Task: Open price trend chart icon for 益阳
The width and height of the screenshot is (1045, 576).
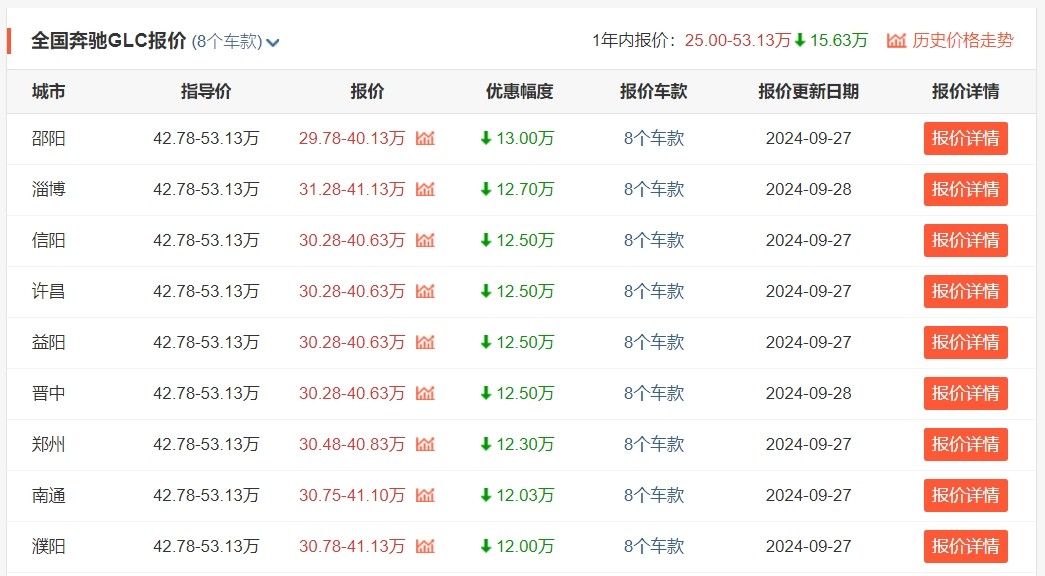Action: [425, 342]
